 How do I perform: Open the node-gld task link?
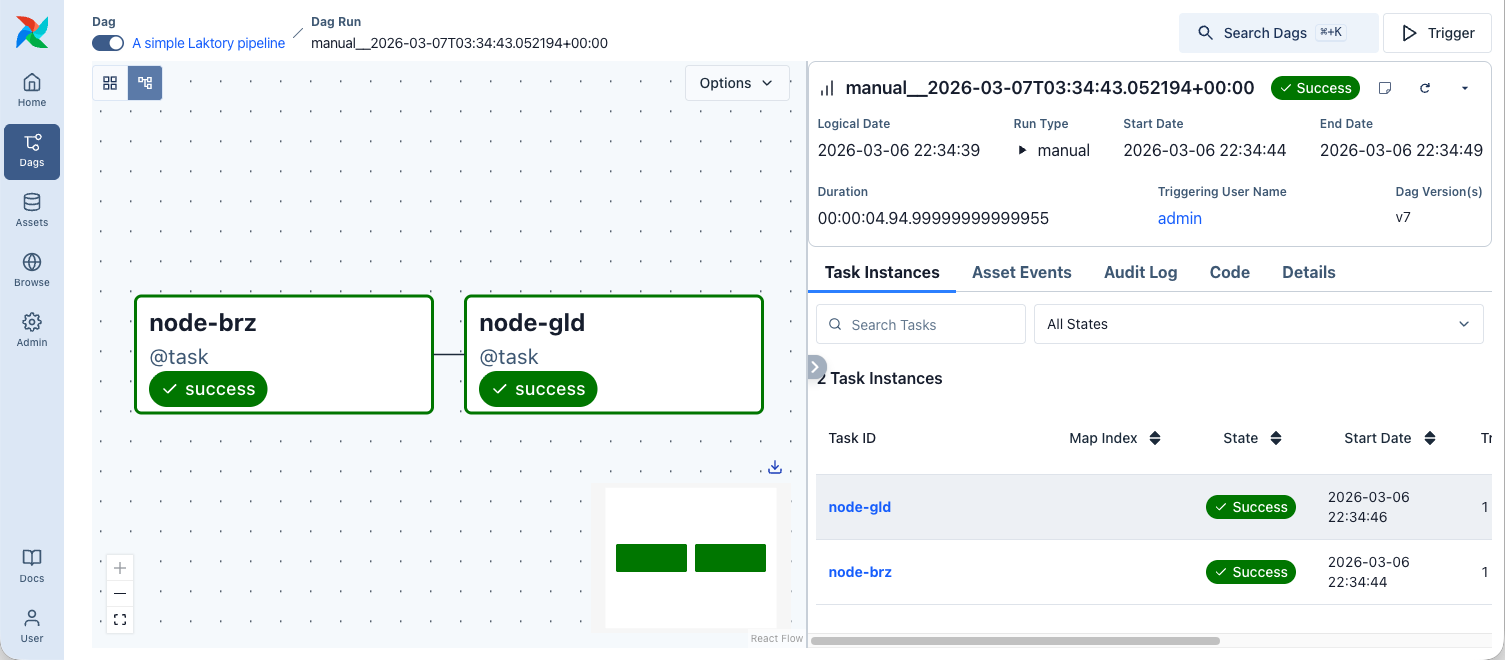[x=859, y=507]
